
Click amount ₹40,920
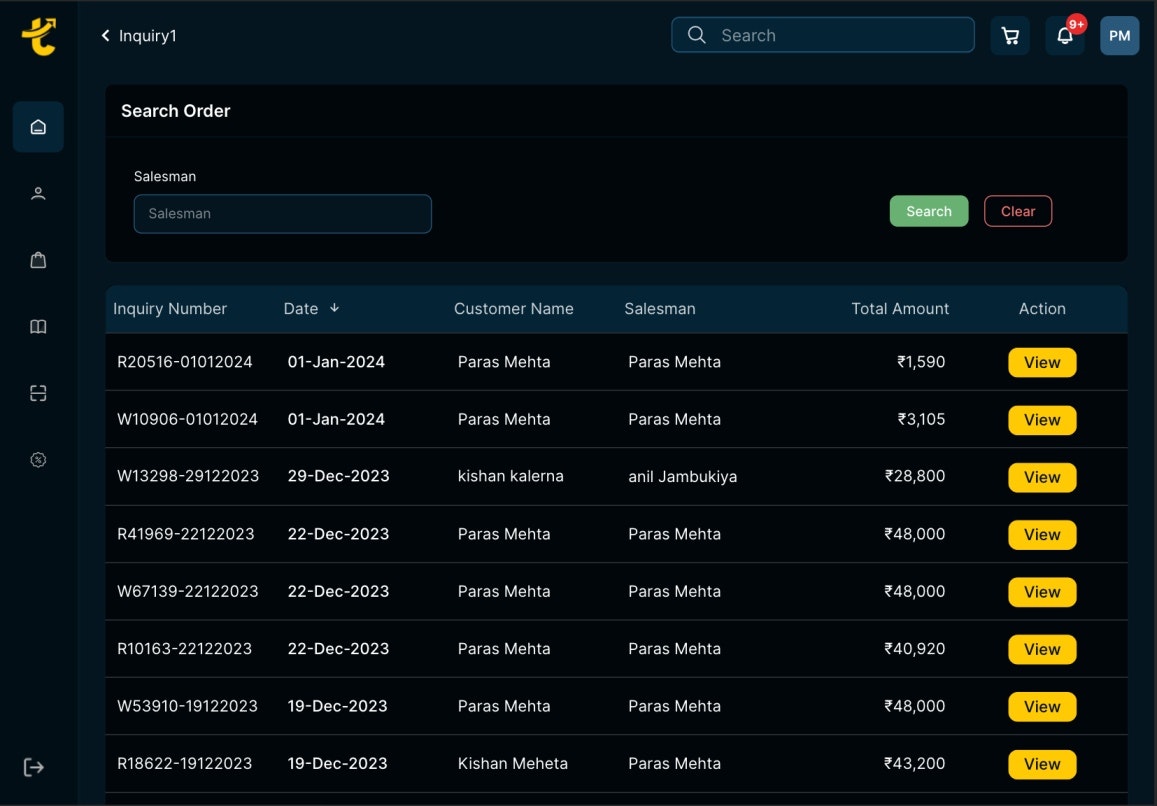click(x=915, y=649)
